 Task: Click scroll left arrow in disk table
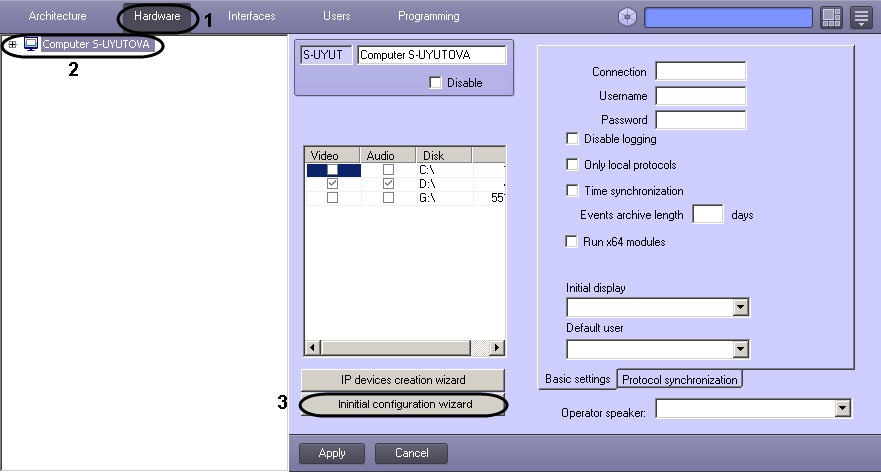(x=311, y=347)
